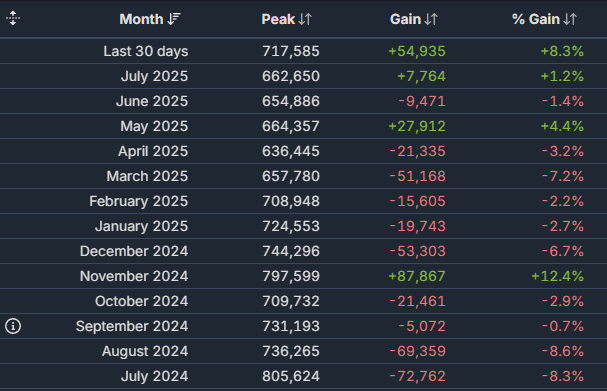Select the December 2024 row label
Screen dimensions: 607x391
134,251
